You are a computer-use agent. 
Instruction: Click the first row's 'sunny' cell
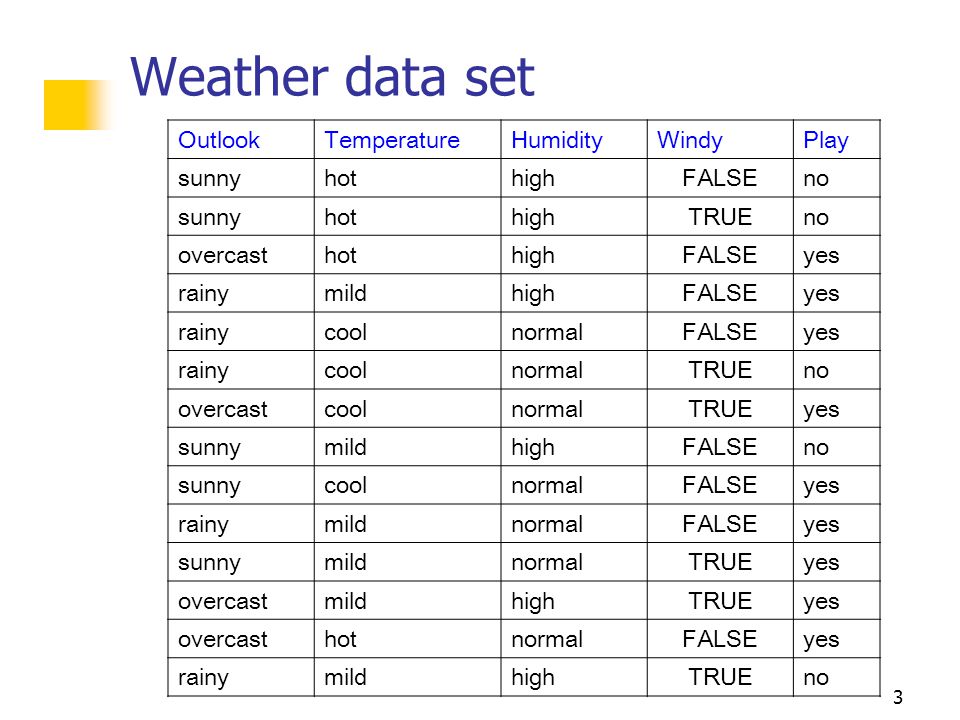[x=209, y=179]
